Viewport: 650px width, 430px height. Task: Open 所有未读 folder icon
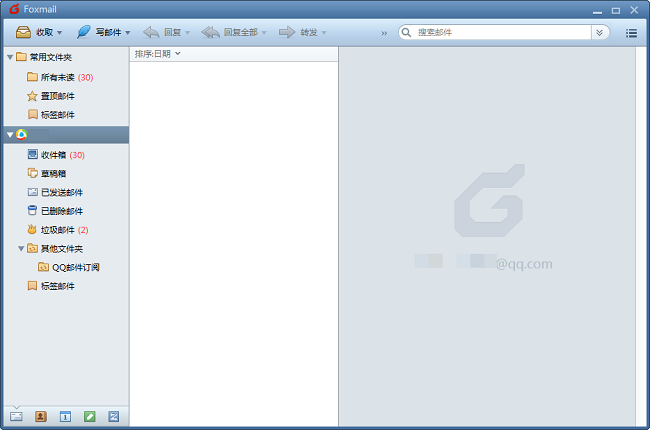tap(32, 77)
